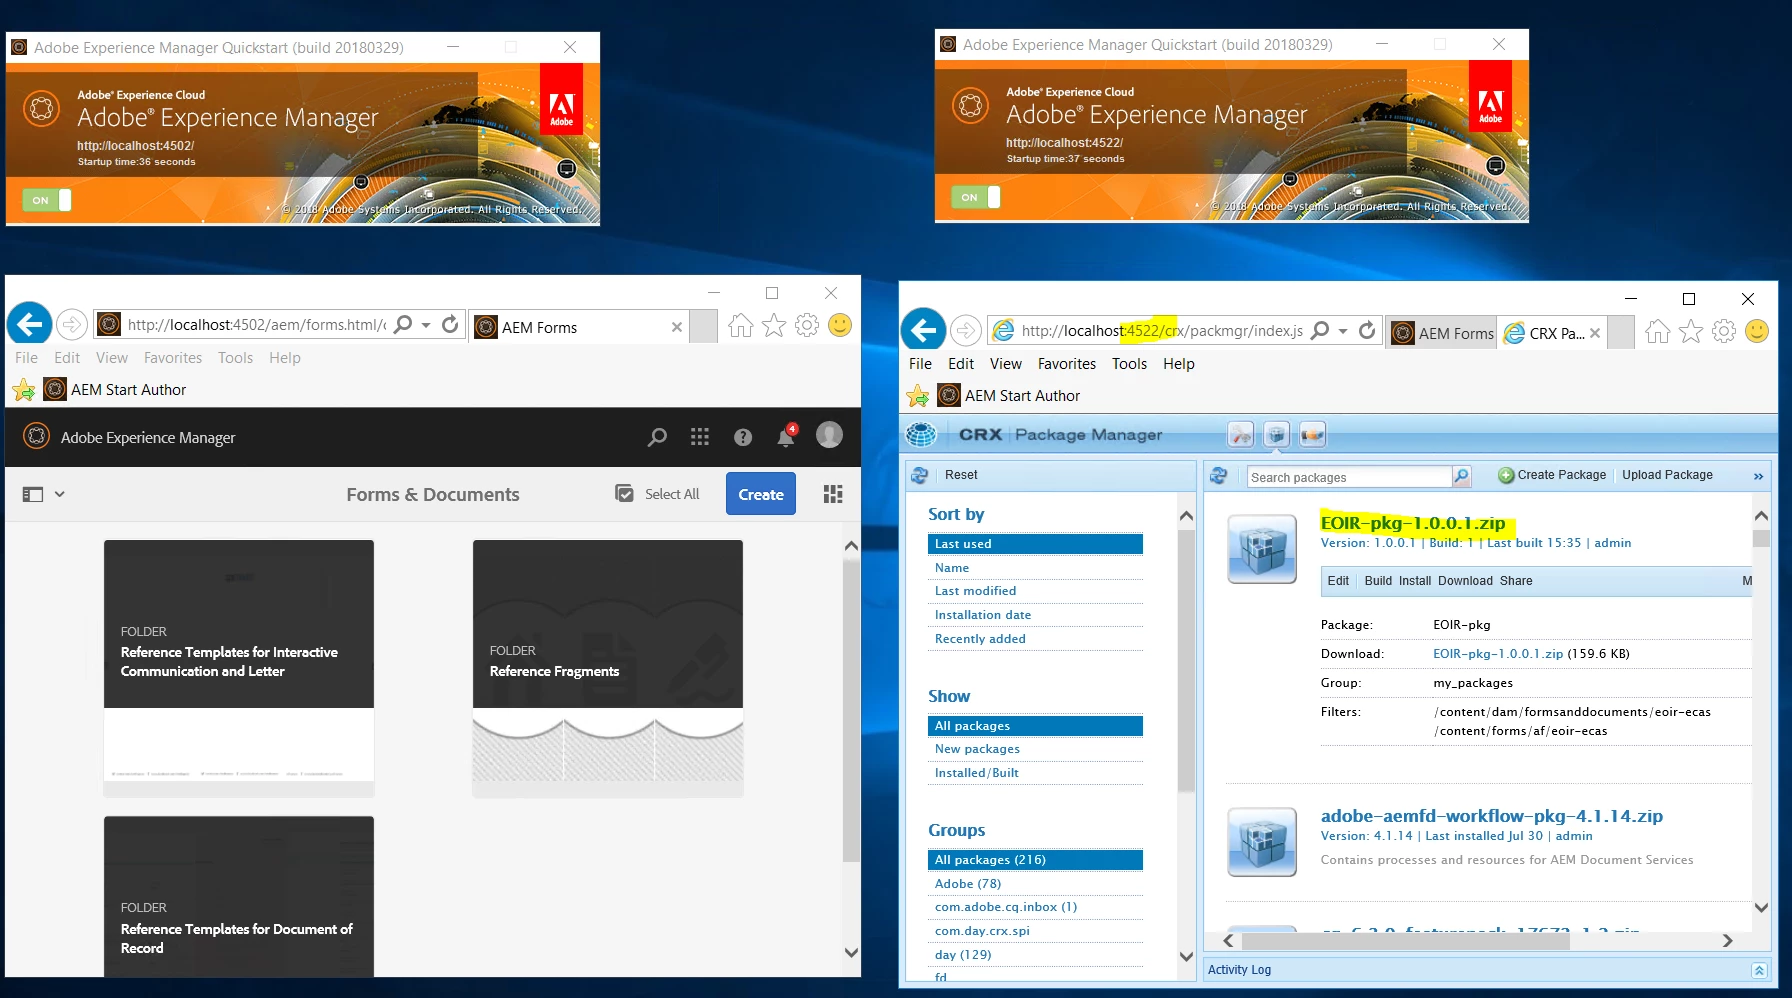This screenshot has width=1792, height=998.
Task: Toggle ON switch in port 4502 Quickstart window
Action: pyautogui.click(x=46, y=200)
